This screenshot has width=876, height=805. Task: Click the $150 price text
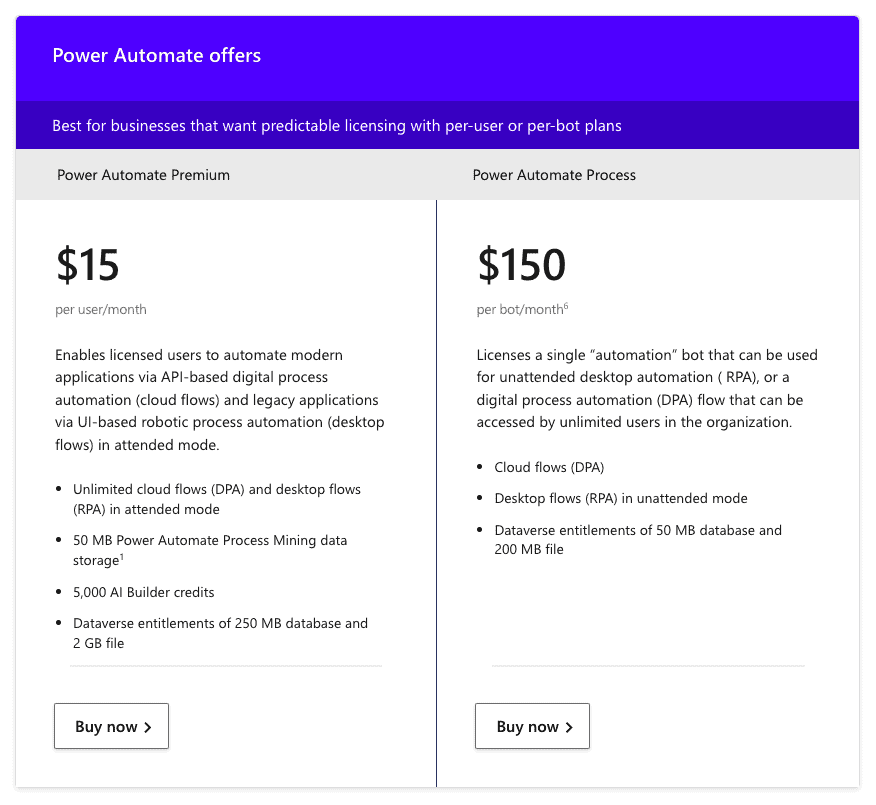pos(520,265)
